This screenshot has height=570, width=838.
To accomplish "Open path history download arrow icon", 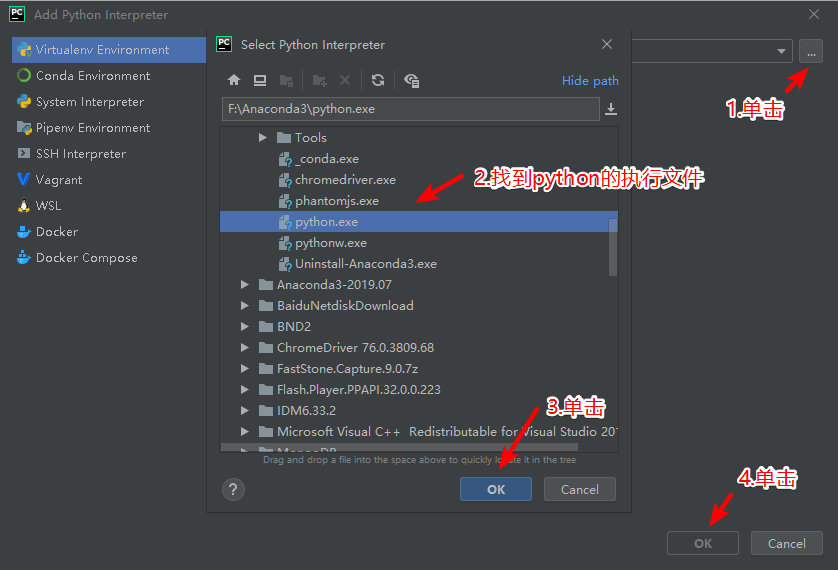I will pyautogui.click(x=611, y=109).
